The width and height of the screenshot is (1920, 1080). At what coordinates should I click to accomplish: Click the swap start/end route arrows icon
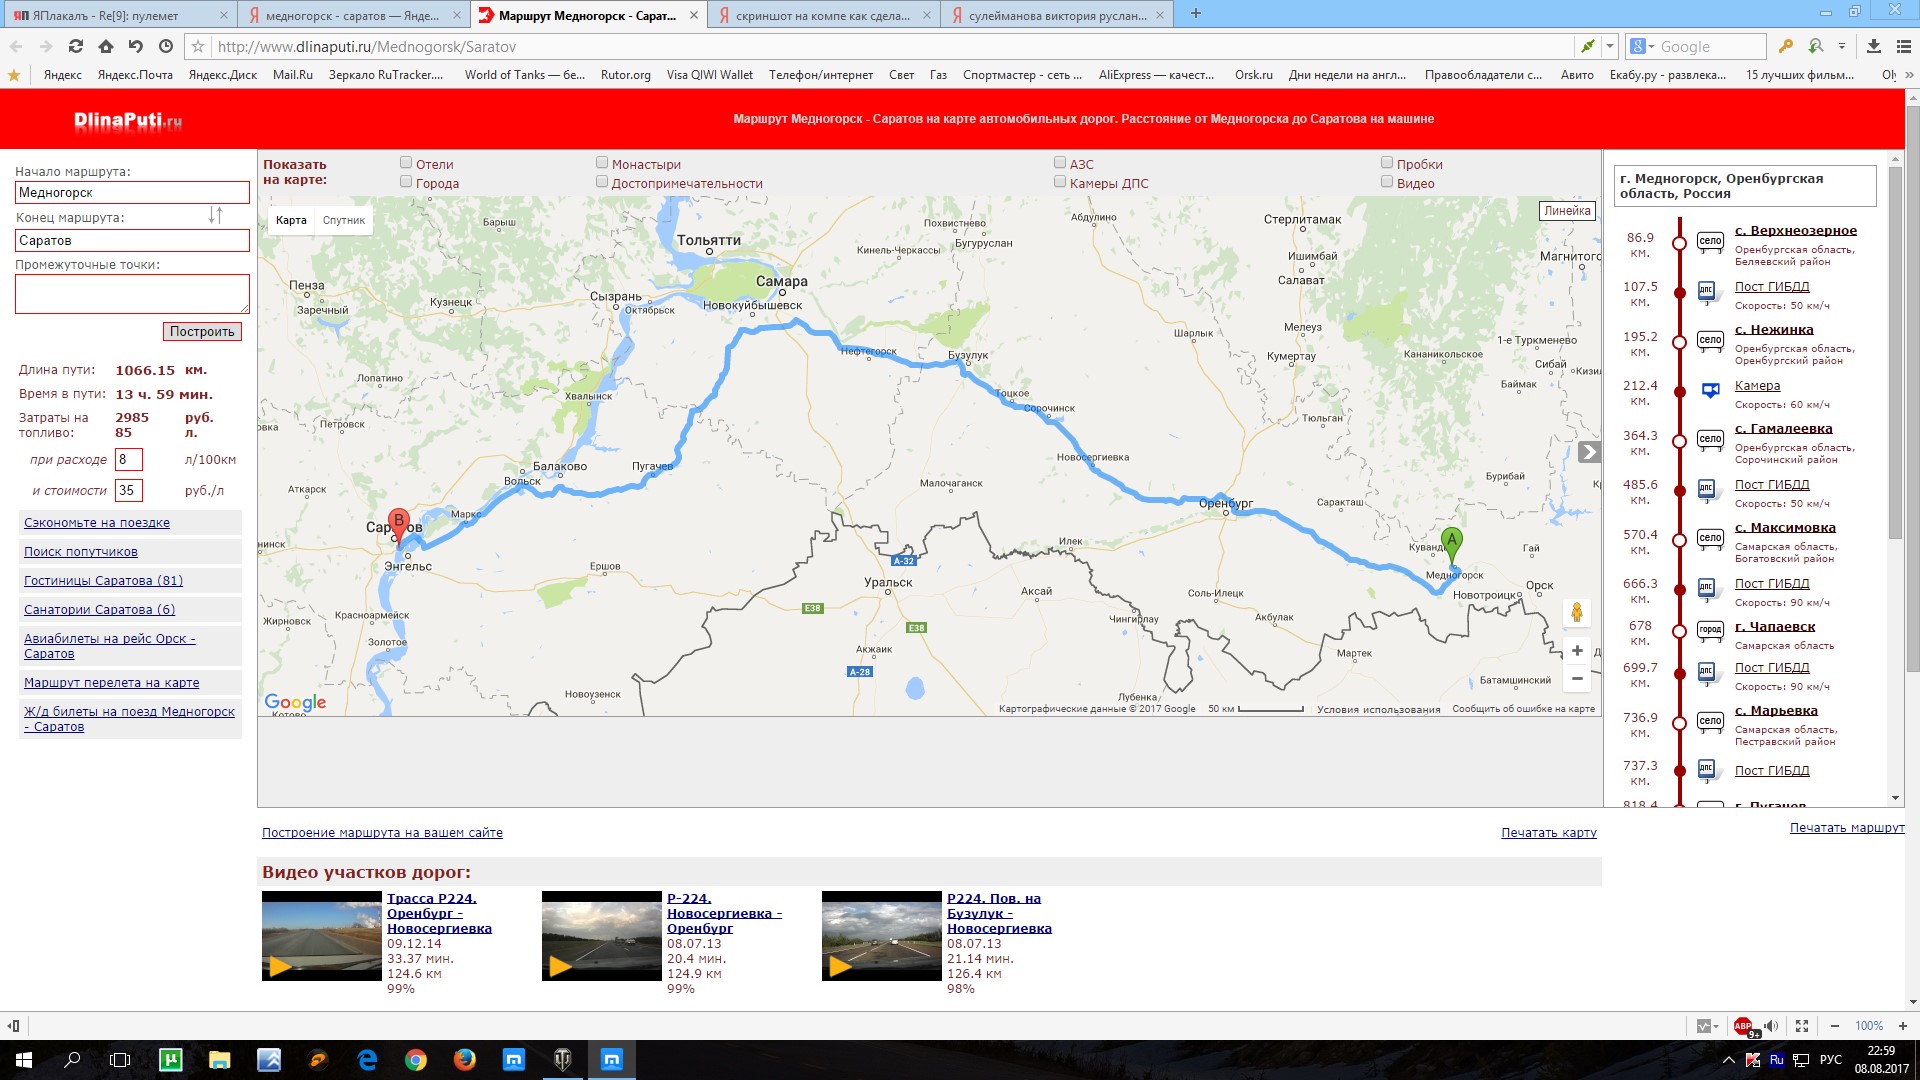point(215,215)
